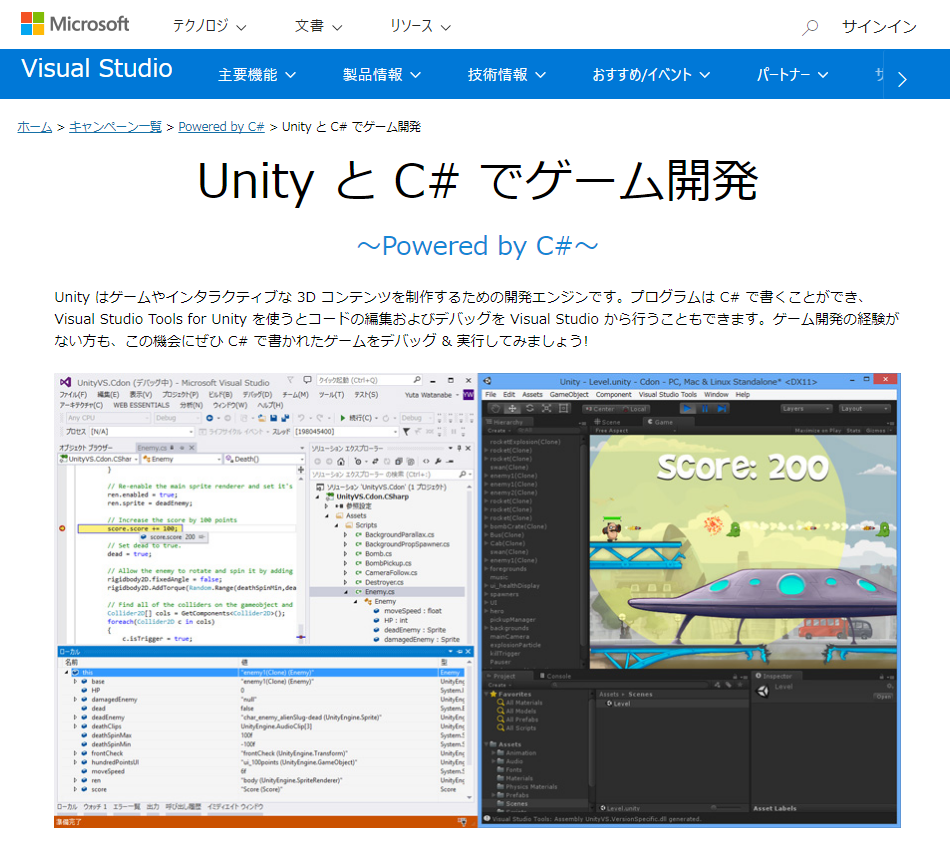
Task: Go to ホーム breadcrumb link
Action: click(35, 127)
